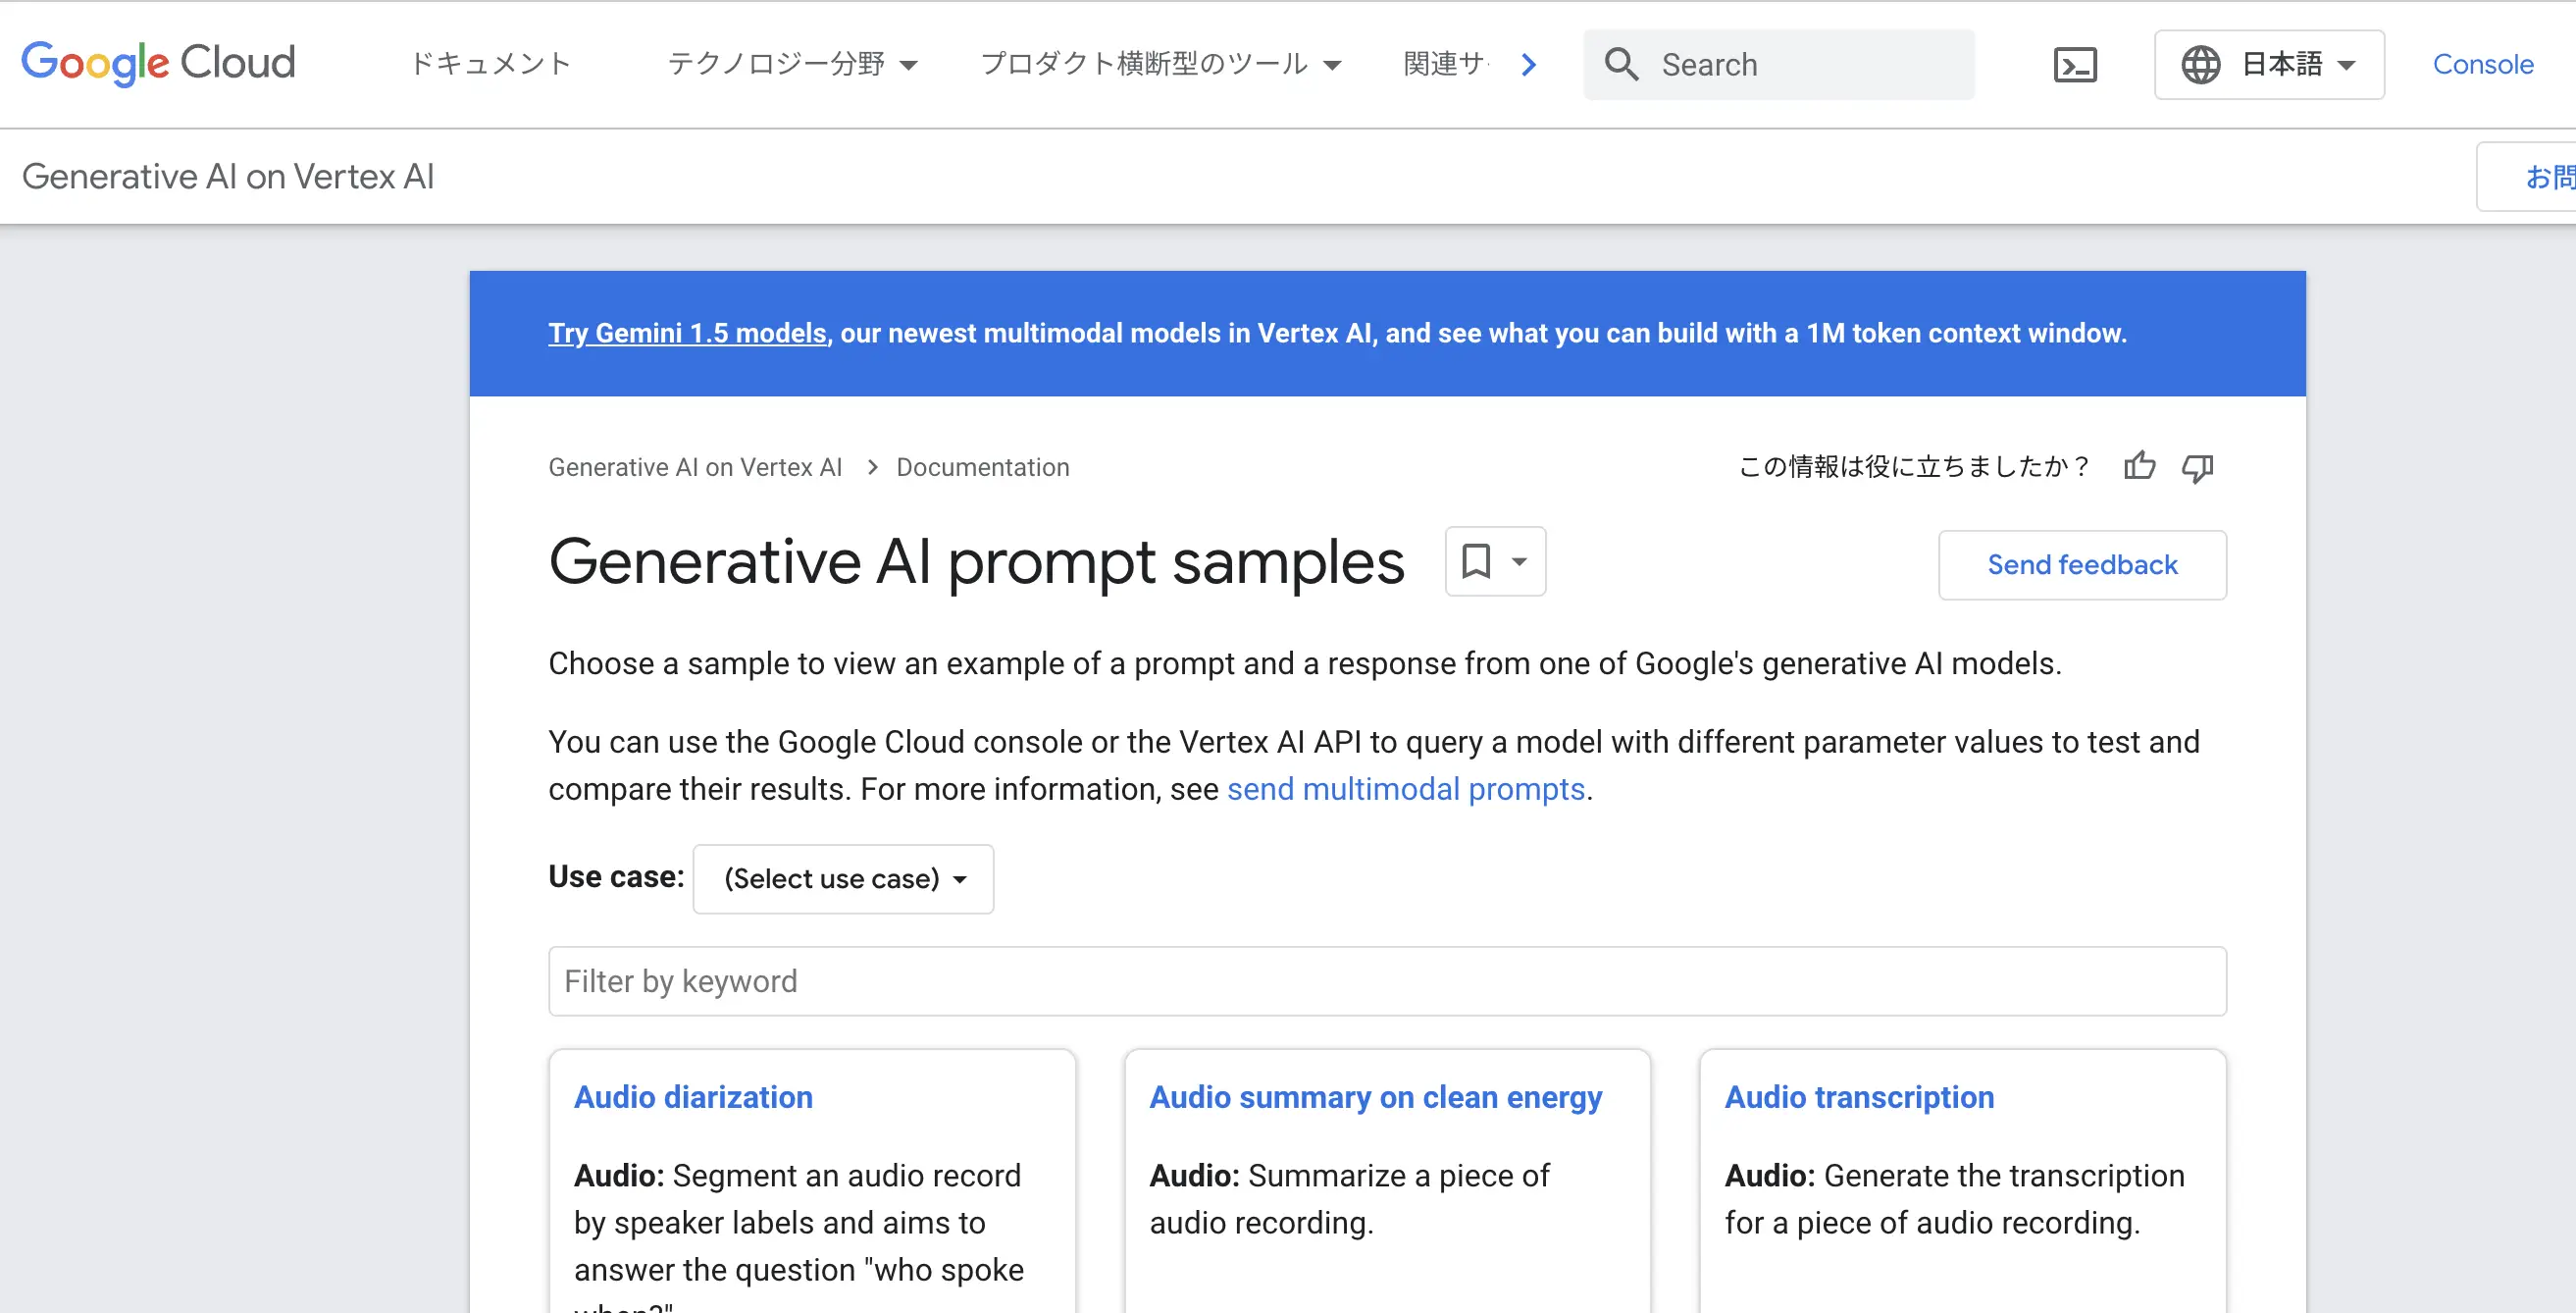
Task: Click into the Filter by keyword field
Action: click(1387, 981)
